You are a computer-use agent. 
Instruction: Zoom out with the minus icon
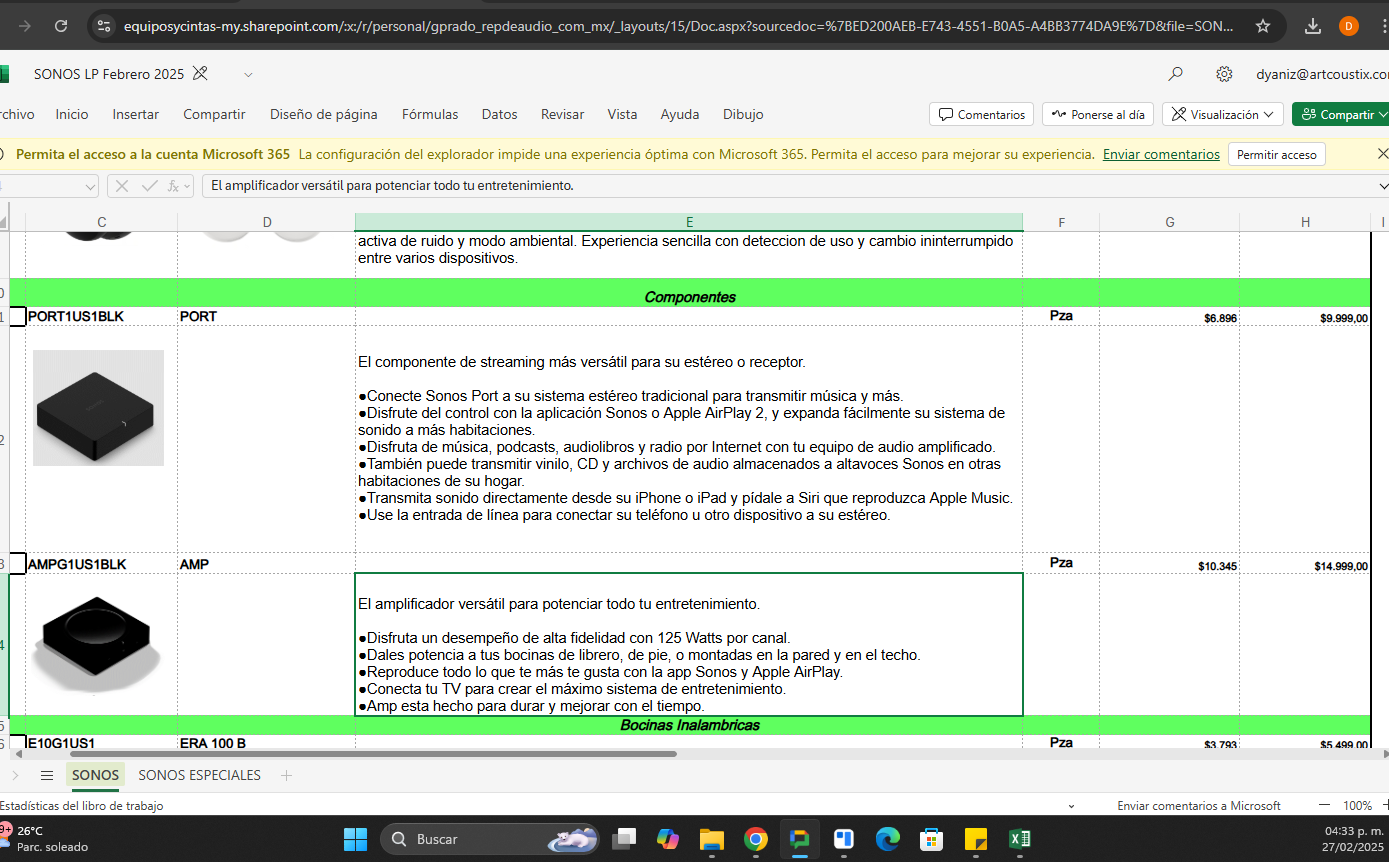1324,805
